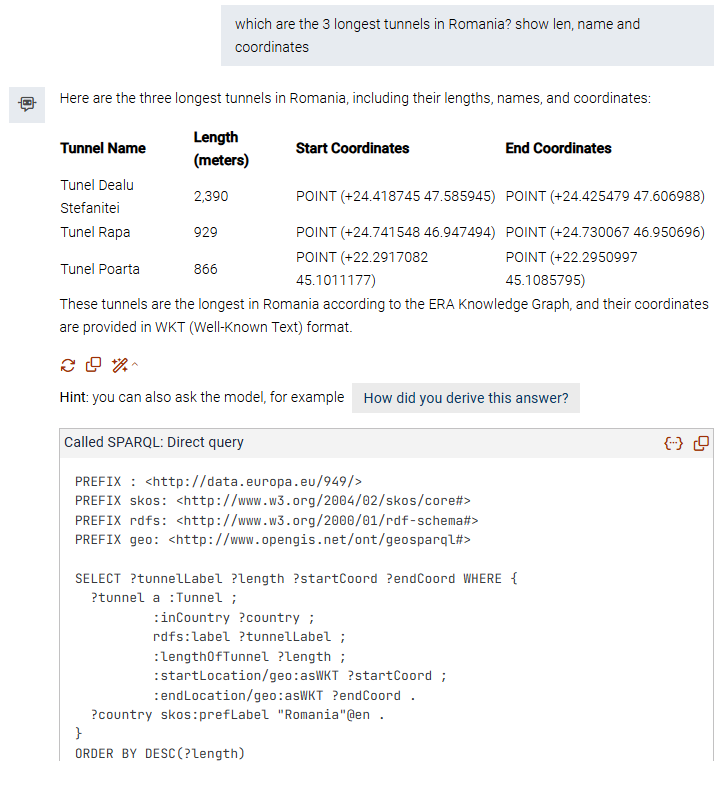Click the regenerate response icon
The width and height of the screenshot is (721, 790).
[67, 363]
